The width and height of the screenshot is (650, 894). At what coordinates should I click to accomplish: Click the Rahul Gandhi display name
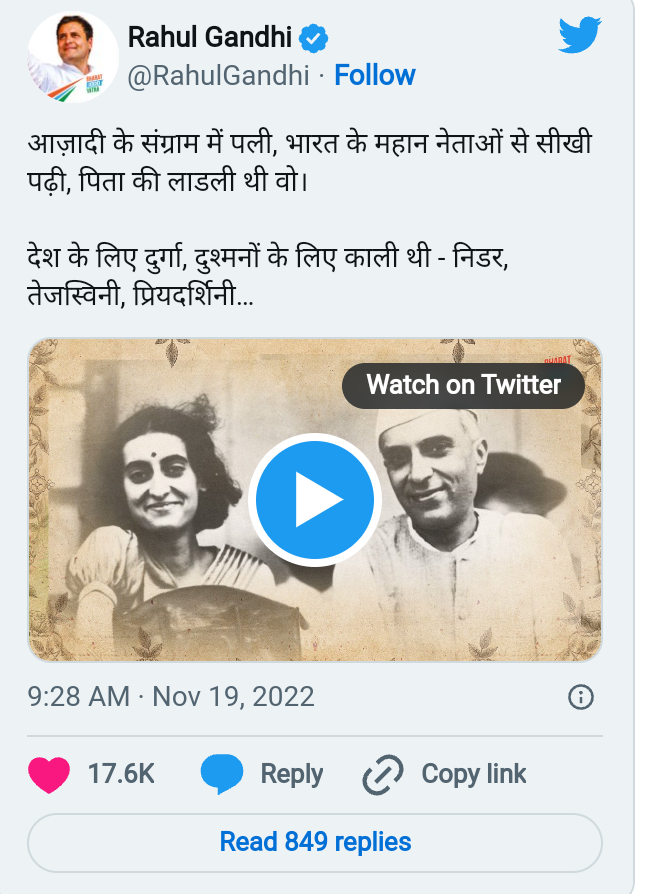[x=210, y=38]
